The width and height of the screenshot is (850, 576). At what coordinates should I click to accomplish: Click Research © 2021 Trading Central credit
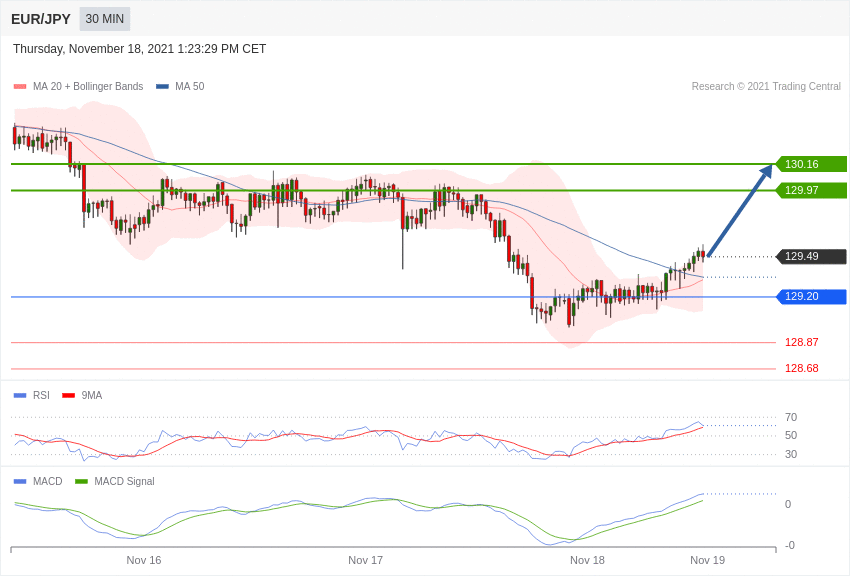(766, 86)
